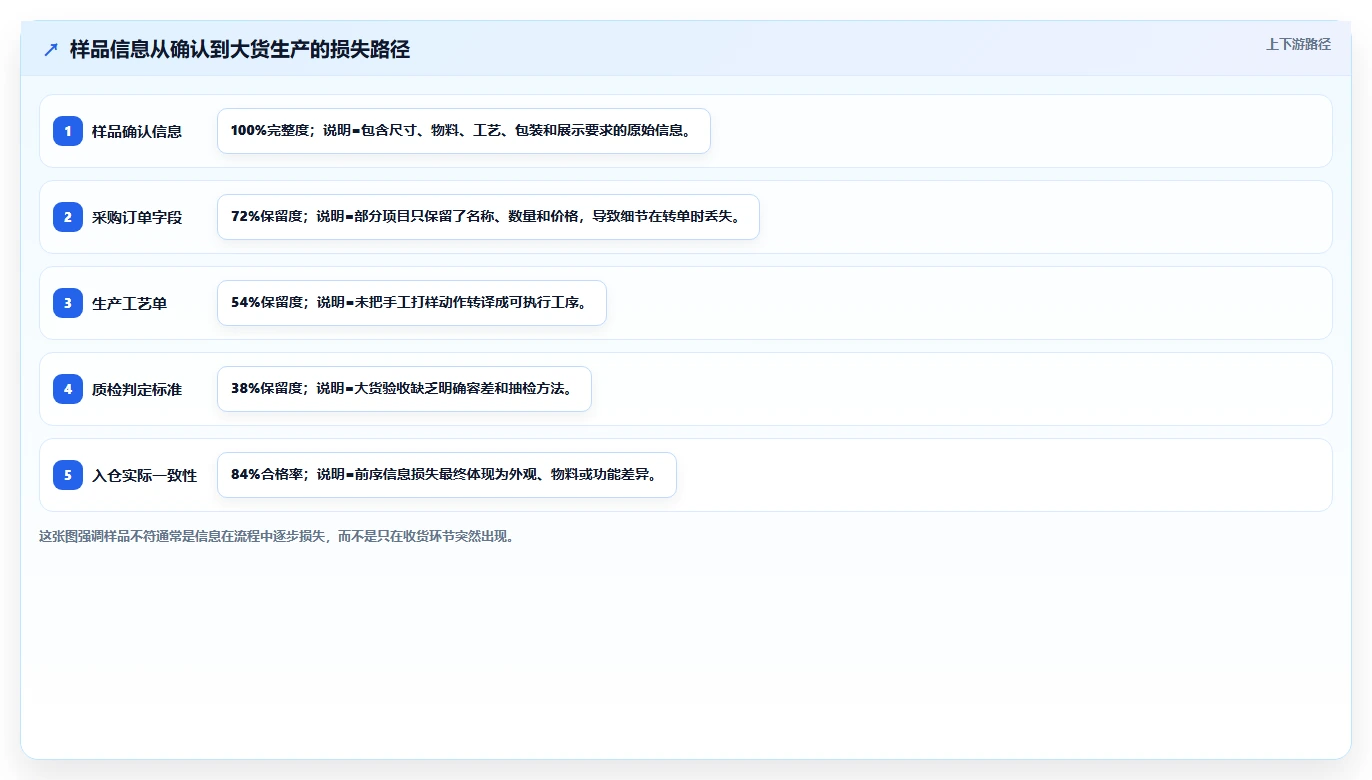The width and height of the screenshot is (1372, 780).
Task: Open the 84%合格率 description box
Action: click(x=447, y=475)
